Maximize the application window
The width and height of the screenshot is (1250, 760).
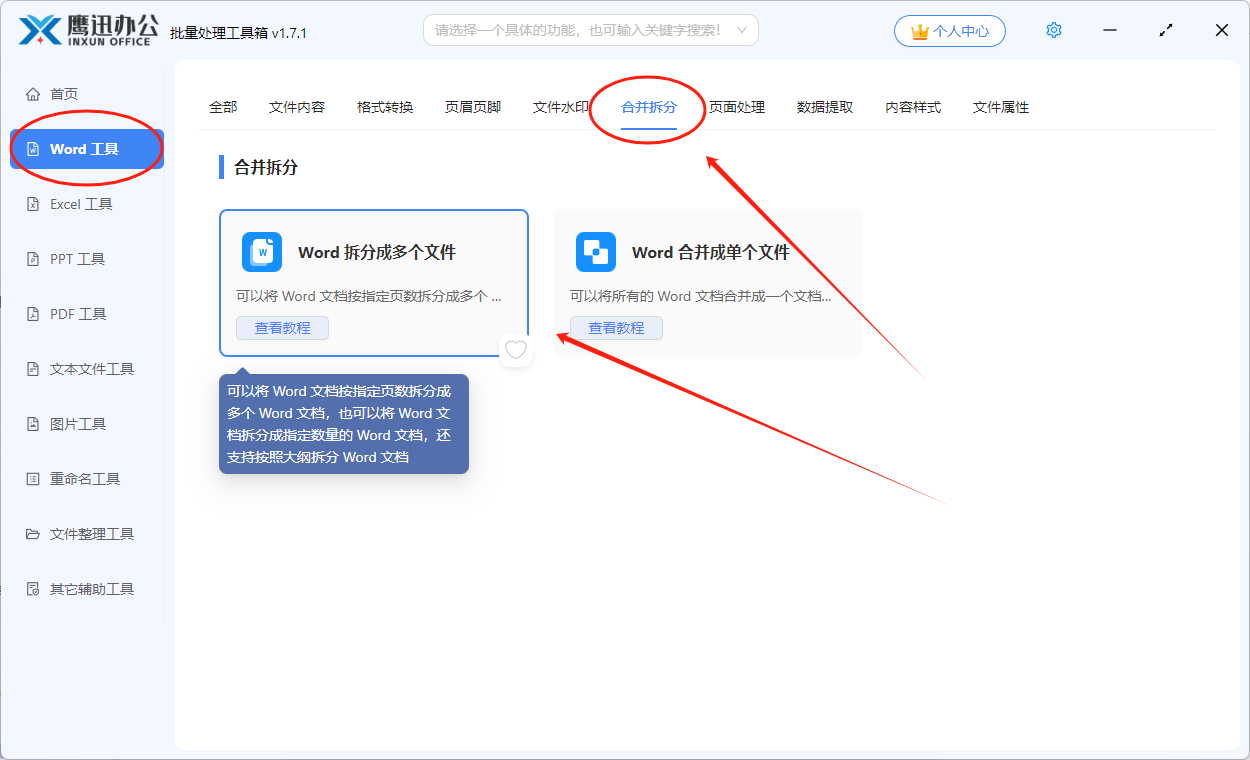(1166, 31)
